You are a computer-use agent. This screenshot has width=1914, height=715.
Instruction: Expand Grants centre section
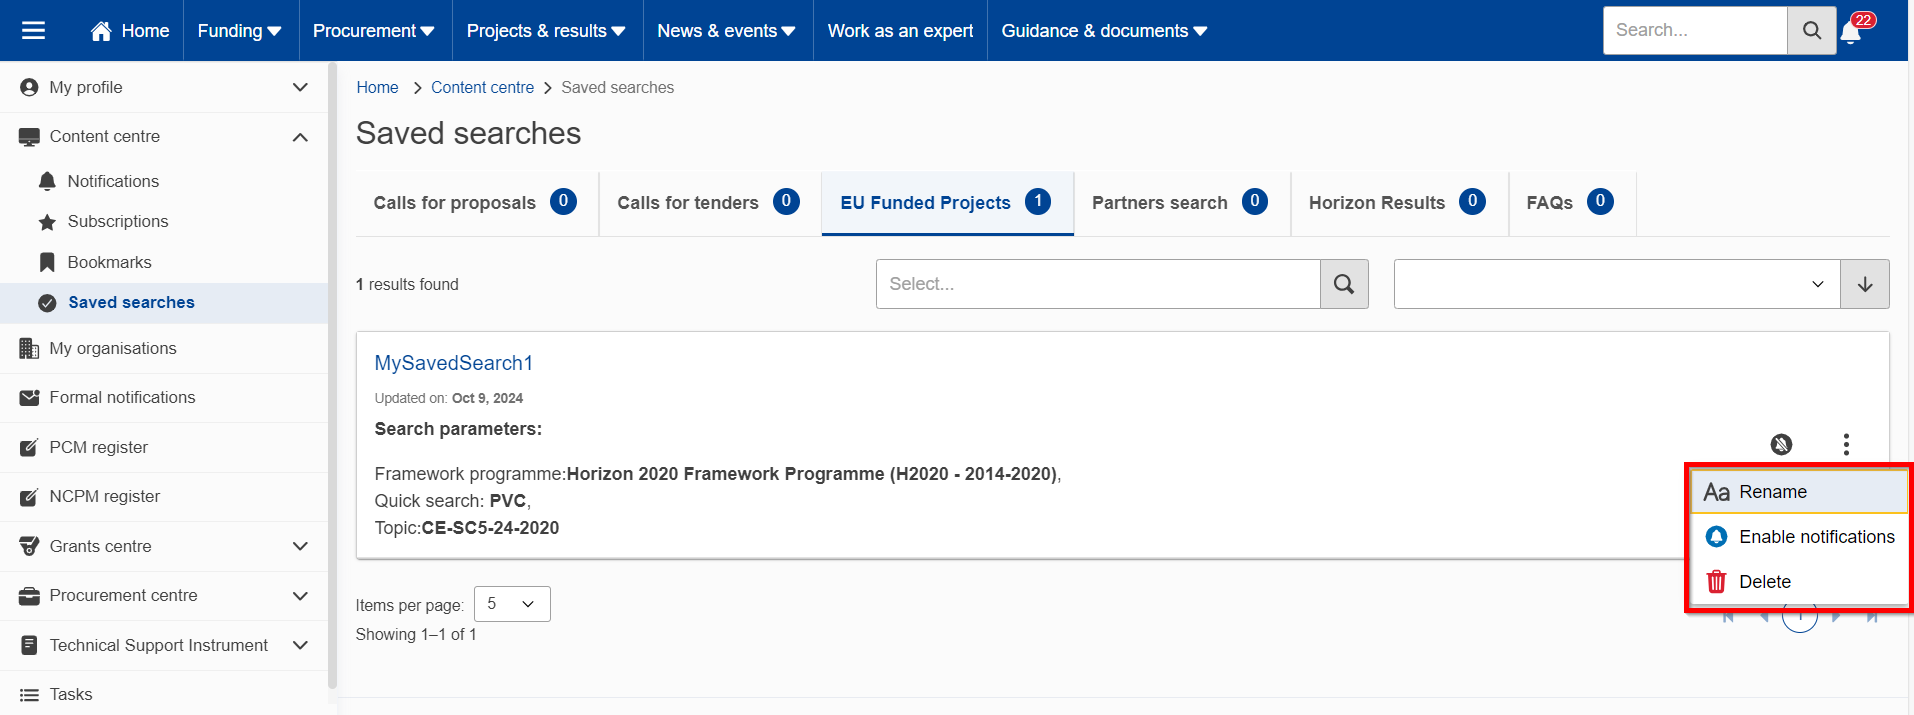coord(164,546)
